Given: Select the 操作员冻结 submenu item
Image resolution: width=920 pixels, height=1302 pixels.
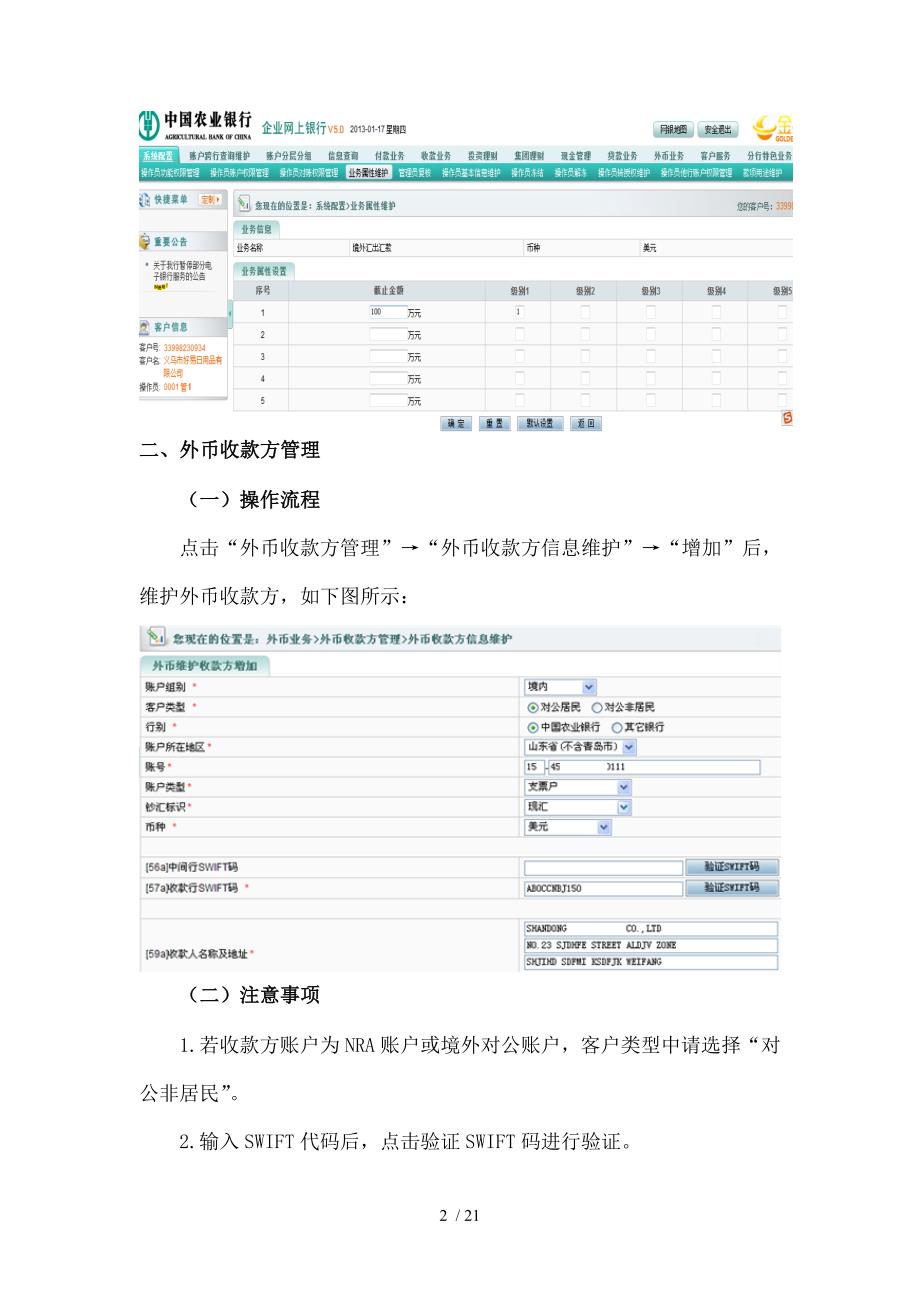Looking at the screenshot, I should 527,172.
